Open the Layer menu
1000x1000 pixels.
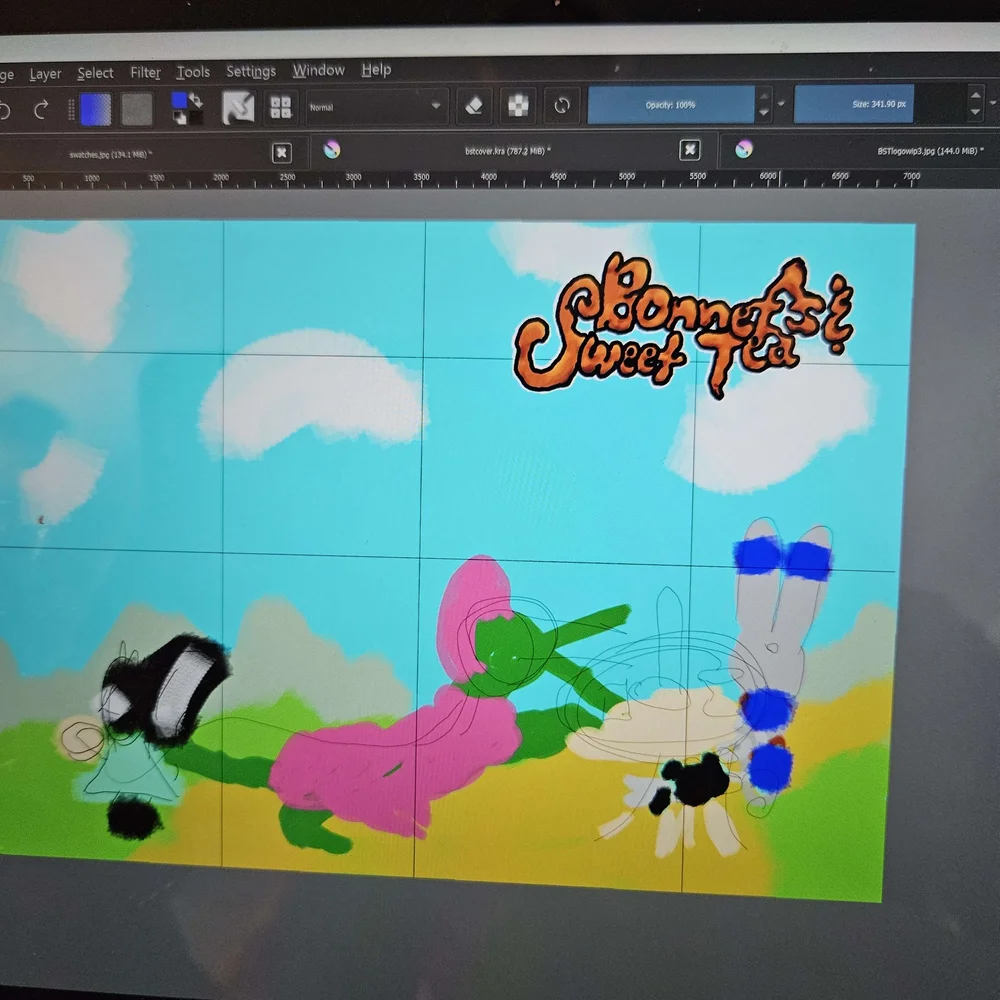(45, 74)
